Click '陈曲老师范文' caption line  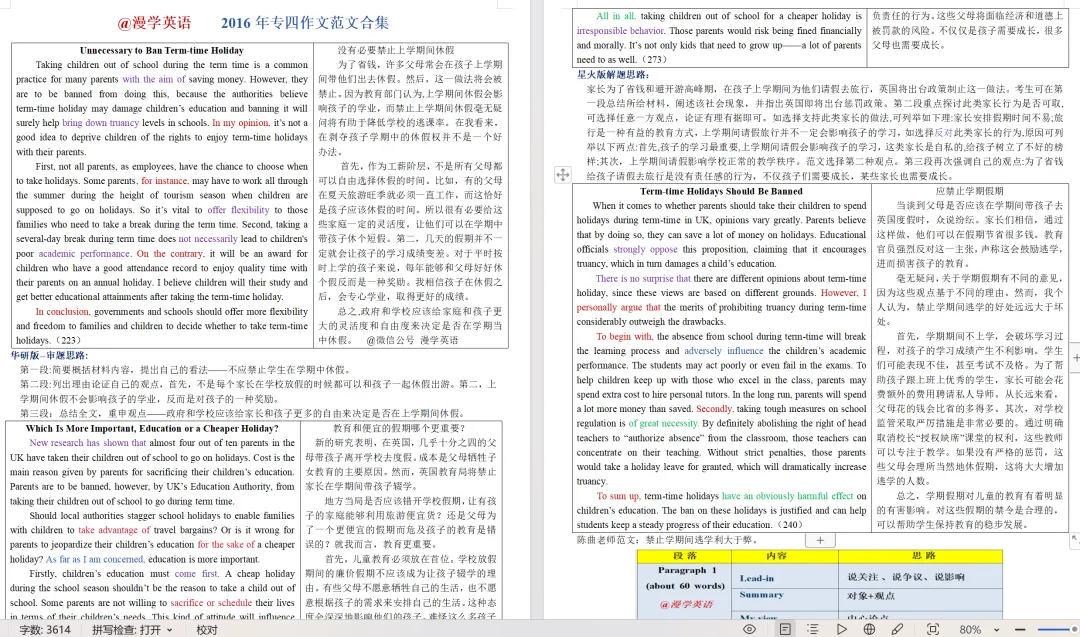click(x=668, y=540)
